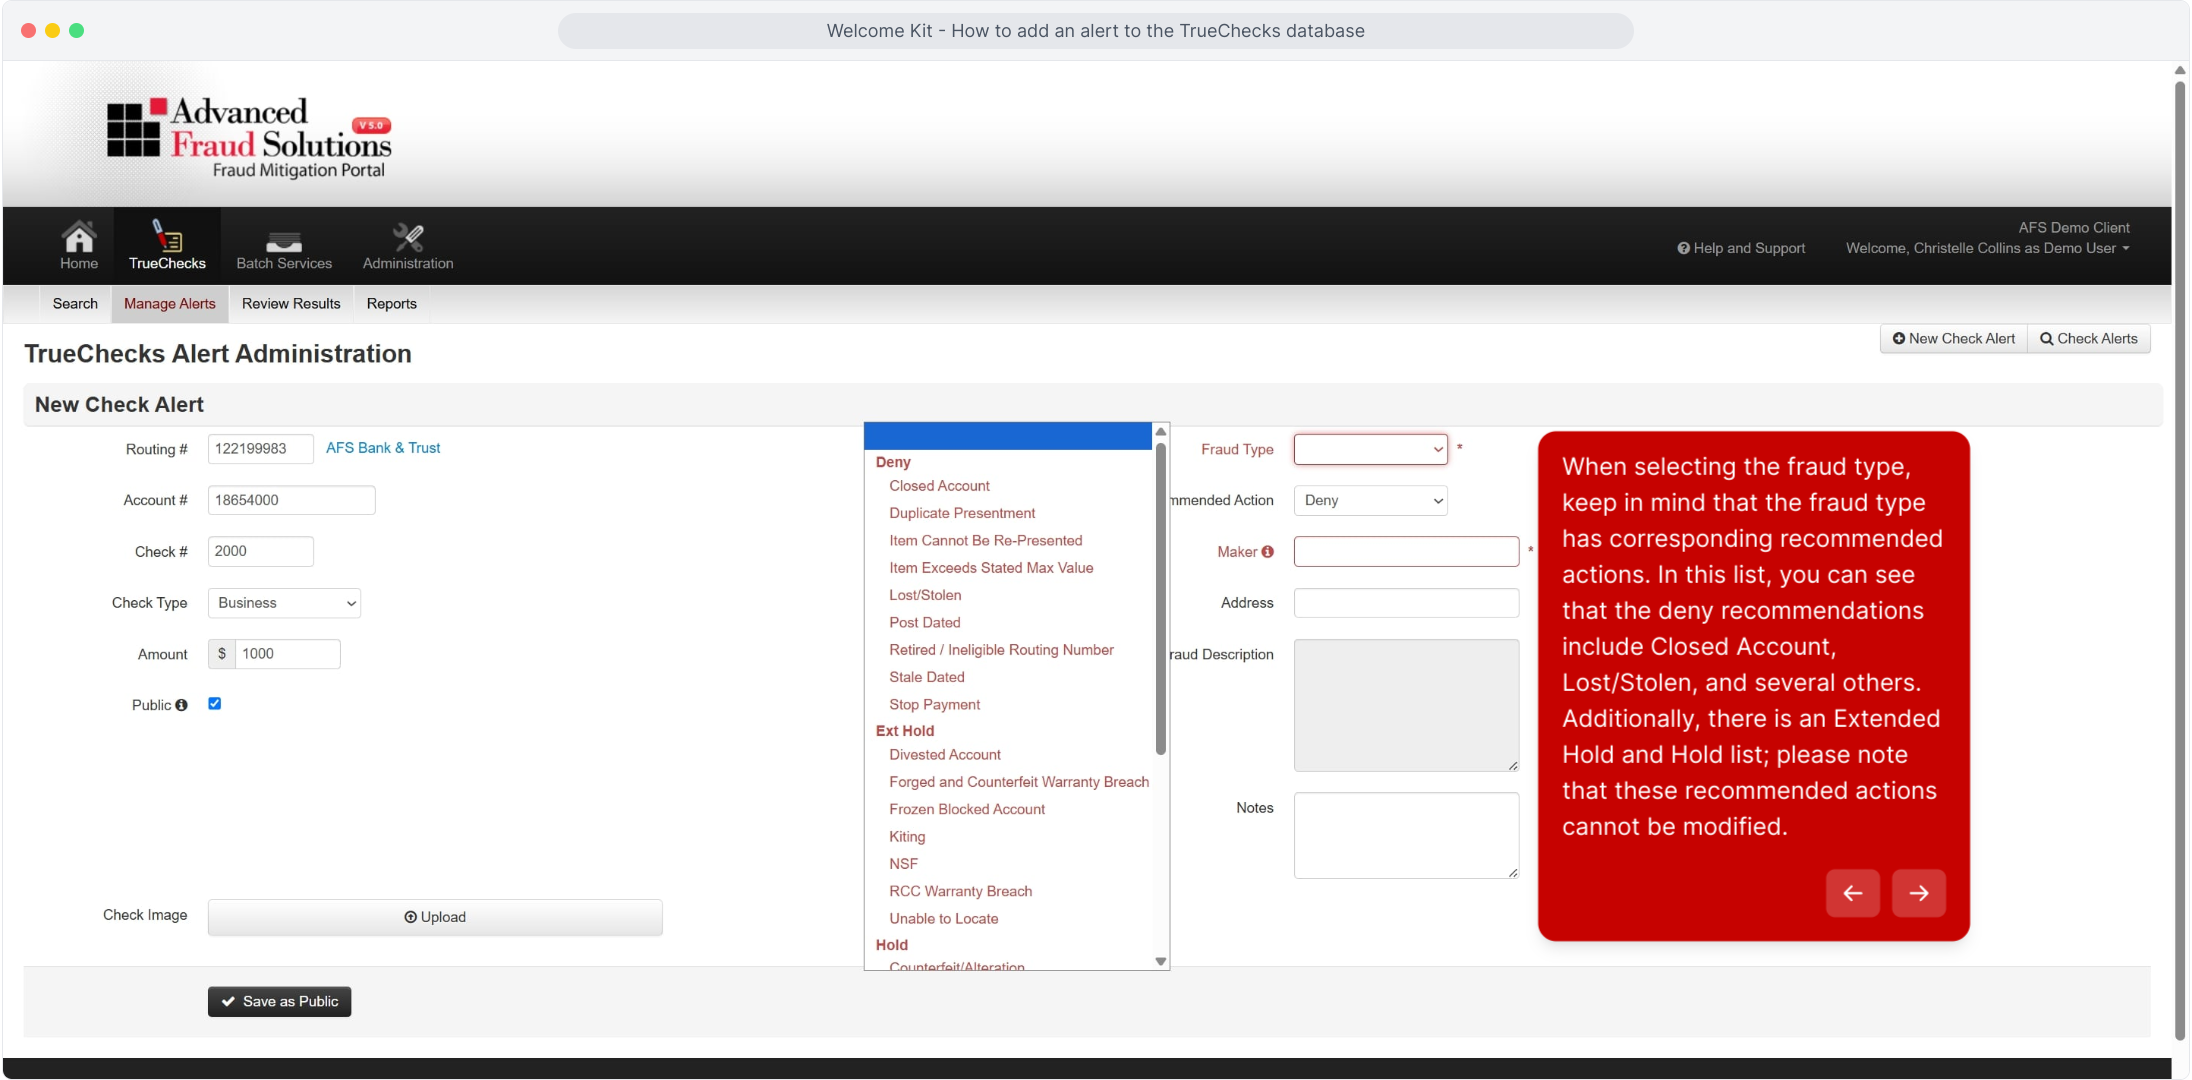The height and width of the screenshot is (1080, 2192).
Task: Click the Maker input field
Action: click(x=1407, y=552)
